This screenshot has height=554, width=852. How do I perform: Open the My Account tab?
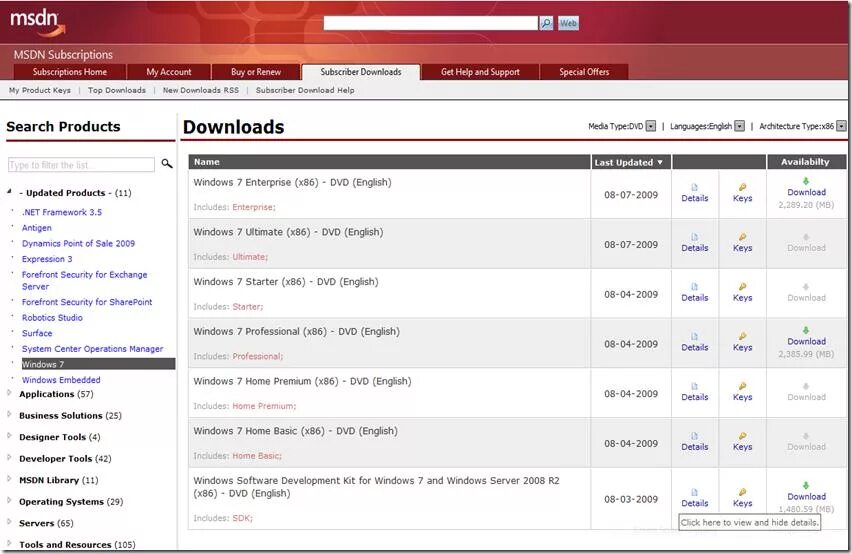tap(168, 72)
